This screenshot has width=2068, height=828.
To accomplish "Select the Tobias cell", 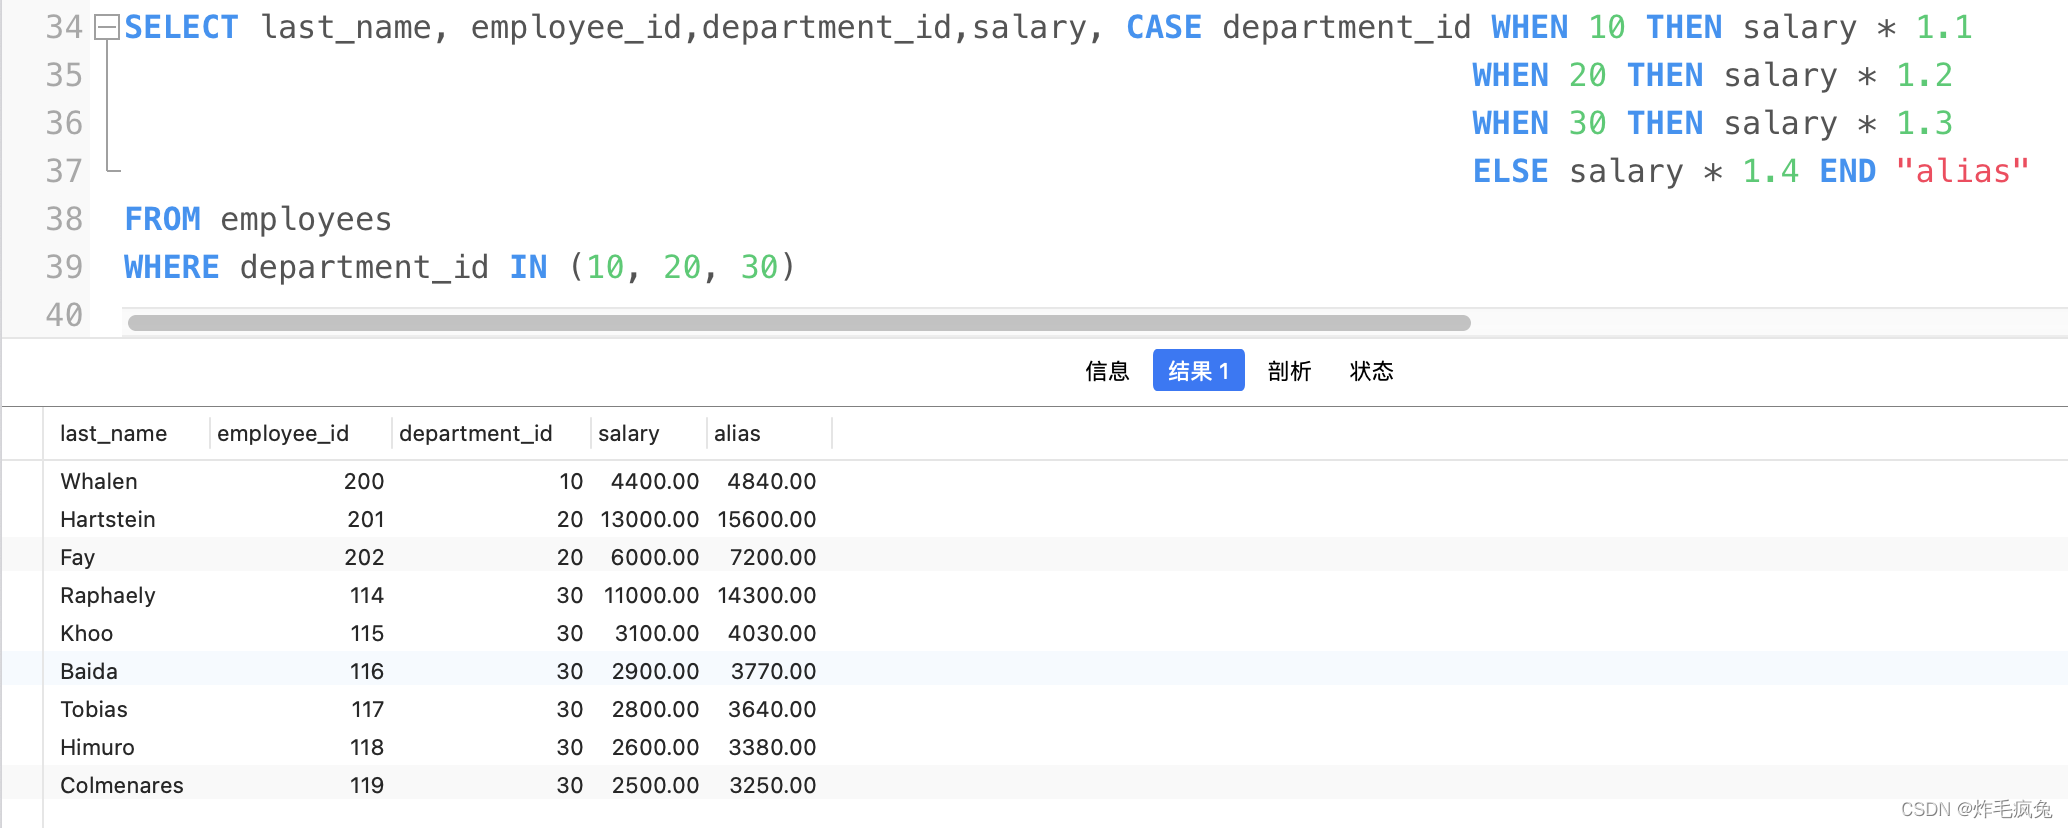I will point(94,709).
